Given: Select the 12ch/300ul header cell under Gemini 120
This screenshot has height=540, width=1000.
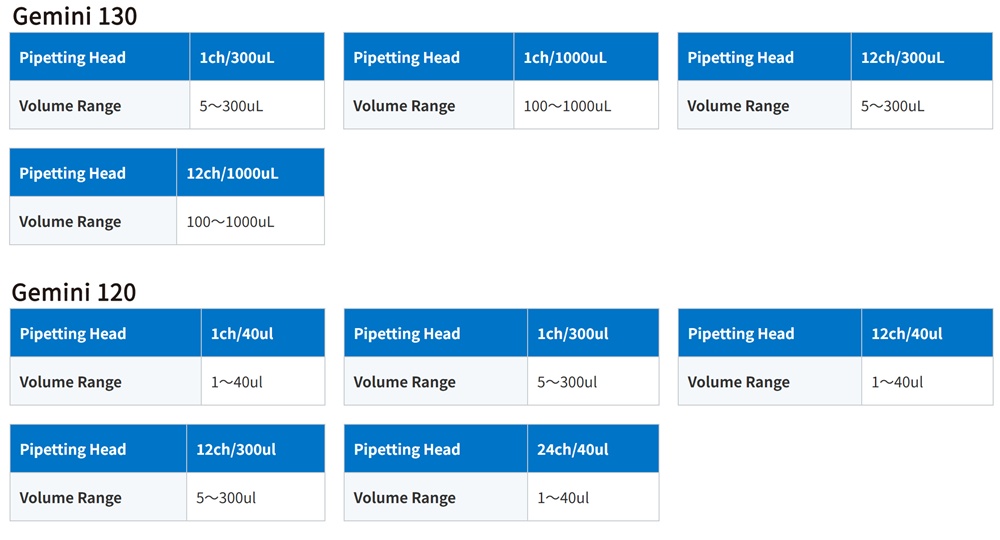Looking at the screenshot, I should tap(256, 449).
